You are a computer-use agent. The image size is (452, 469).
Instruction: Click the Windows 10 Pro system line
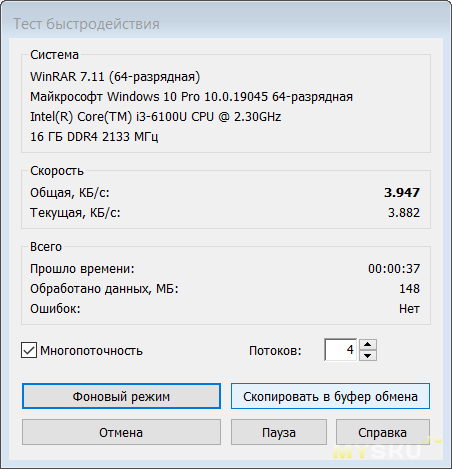(191, 97)
